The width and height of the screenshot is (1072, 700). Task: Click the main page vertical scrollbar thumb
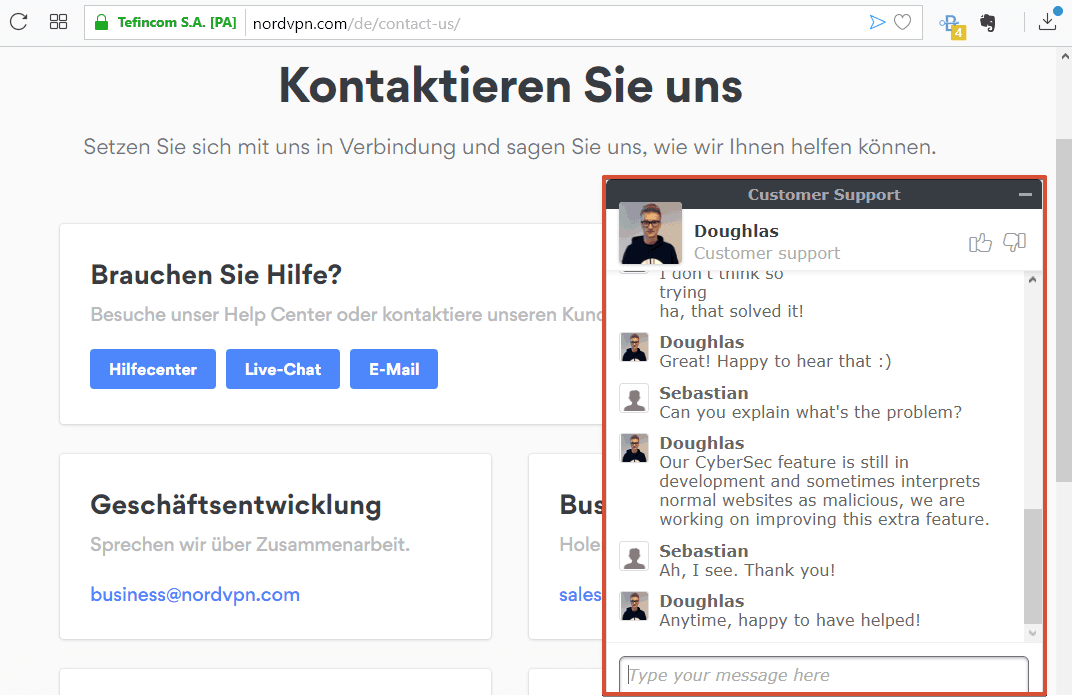[x=1064, y=310]
